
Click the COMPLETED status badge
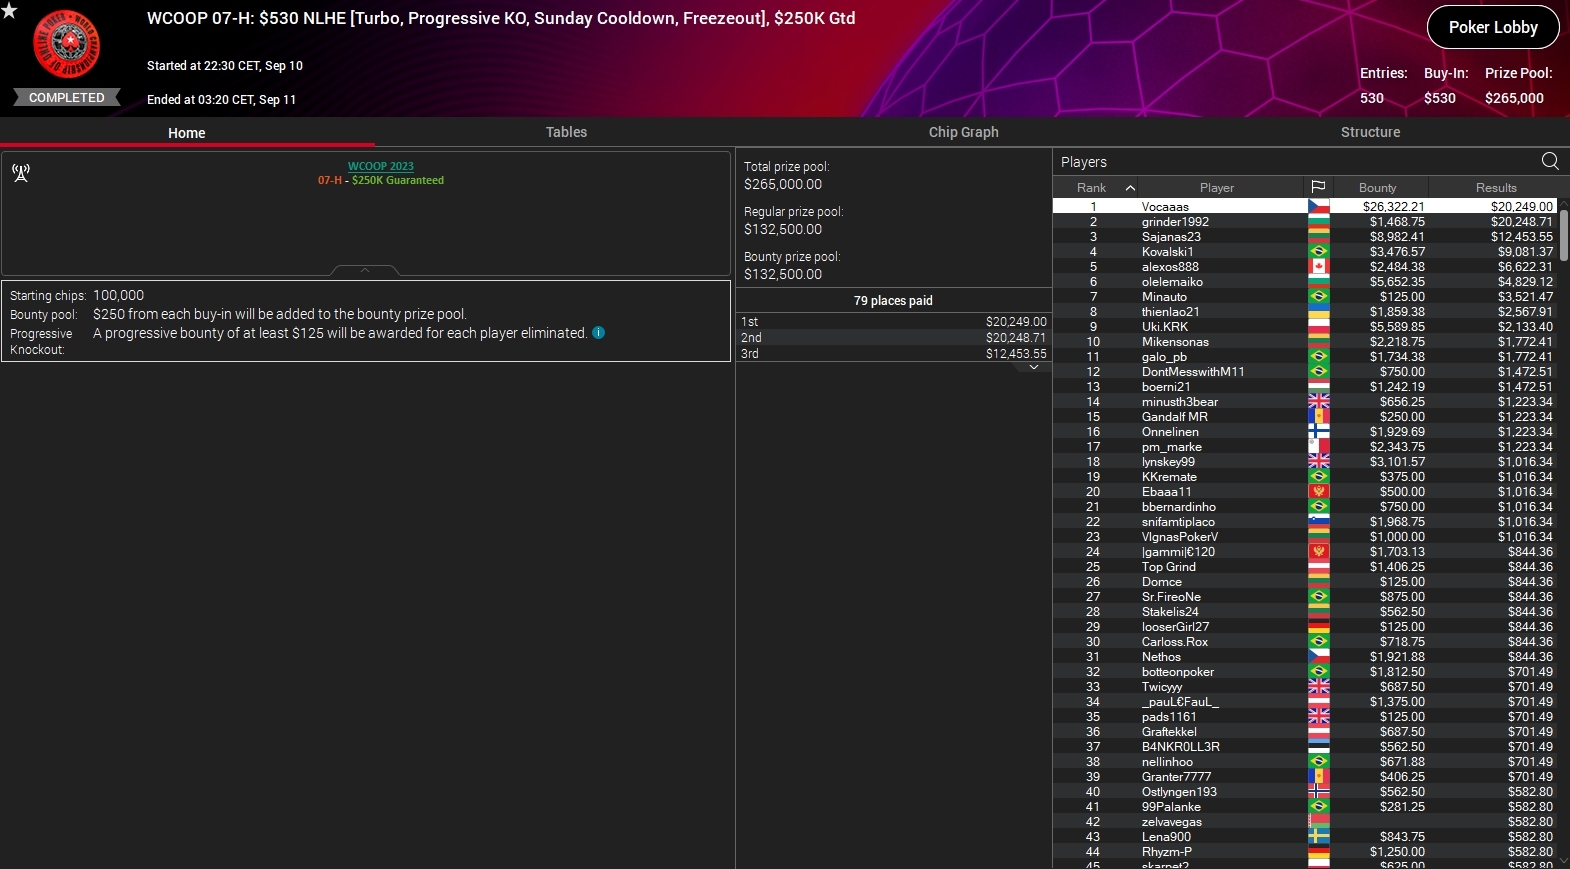(x=67, y=97)
